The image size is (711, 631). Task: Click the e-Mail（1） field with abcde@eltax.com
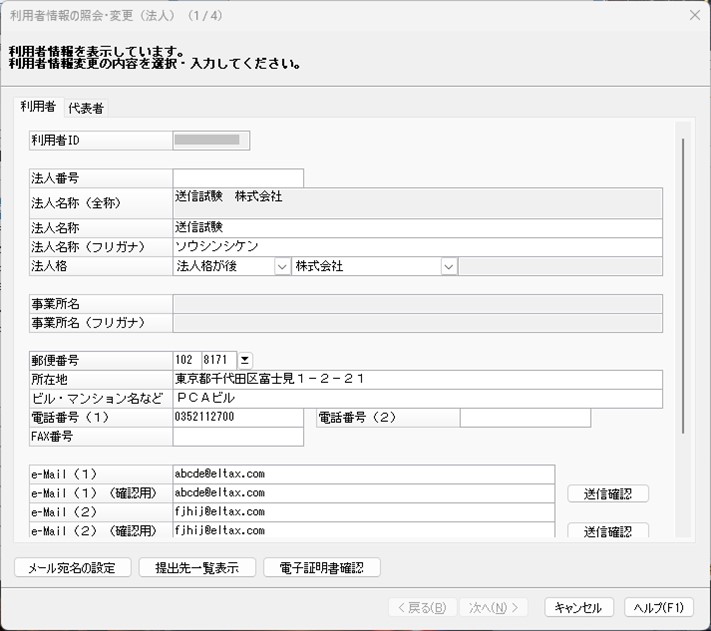coord(364,474)
